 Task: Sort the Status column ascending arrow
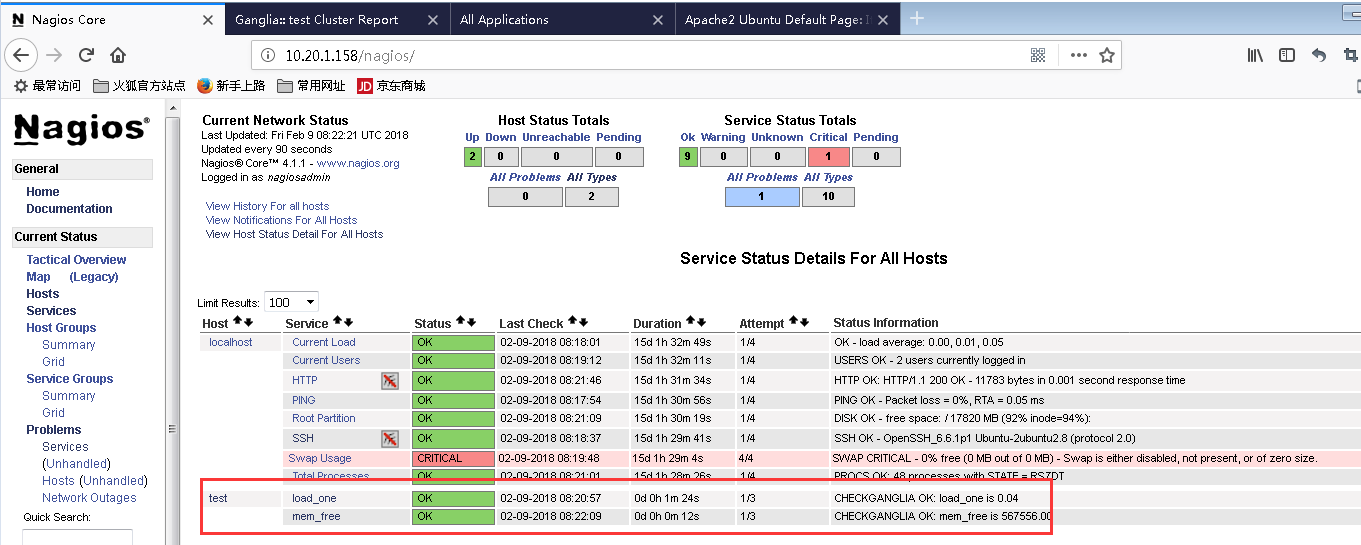tap(461, 322)
